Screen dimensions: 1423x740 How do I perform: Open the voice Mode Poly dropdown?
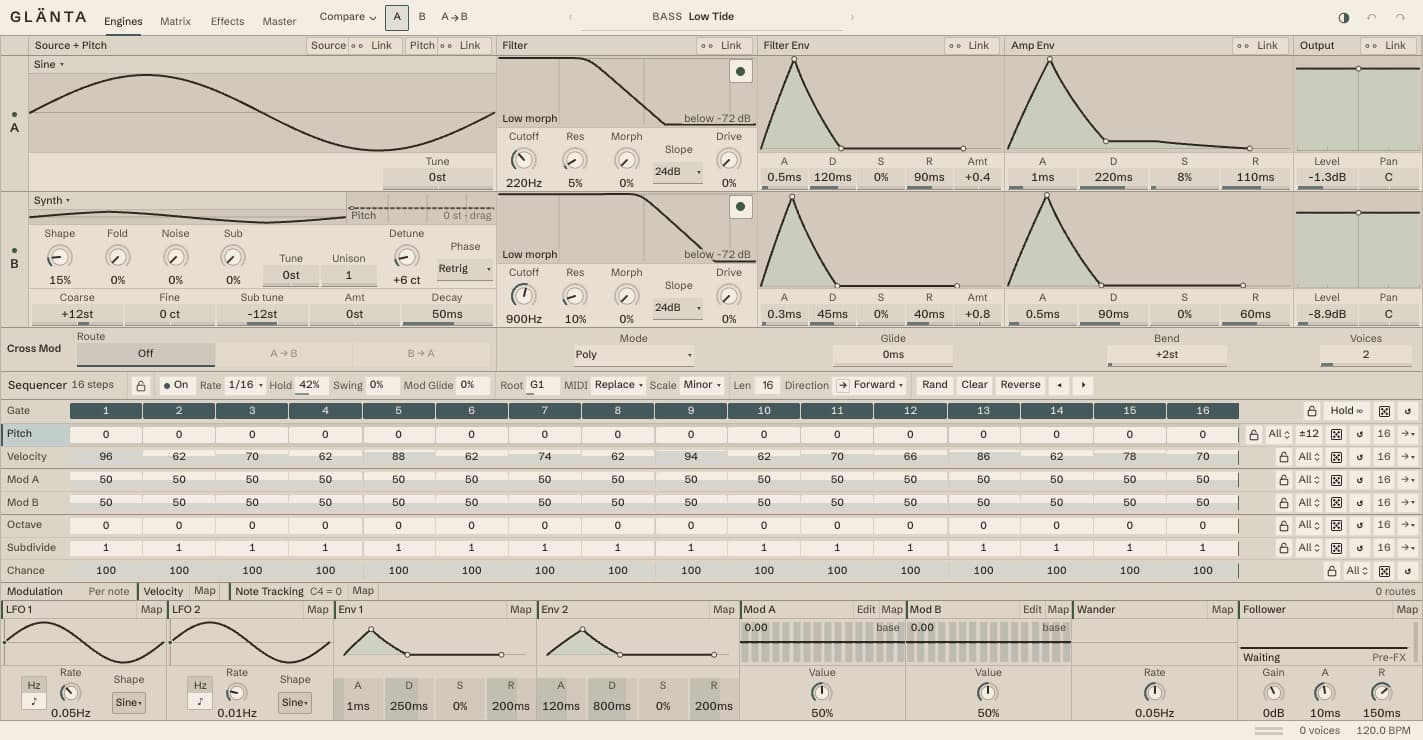pos(633,355)
